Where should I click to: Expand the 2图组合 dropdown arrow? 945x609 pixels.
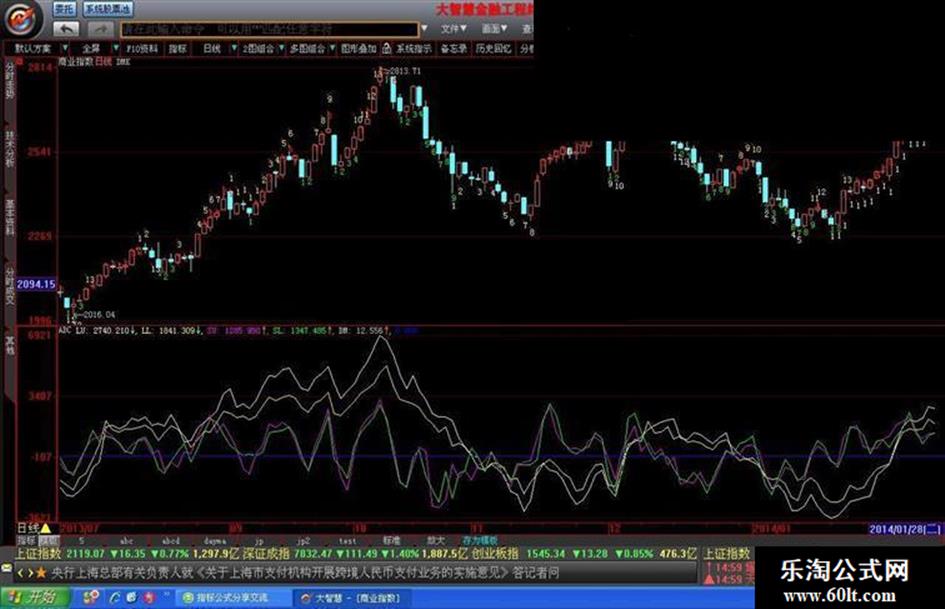click(x=281, y=48)
